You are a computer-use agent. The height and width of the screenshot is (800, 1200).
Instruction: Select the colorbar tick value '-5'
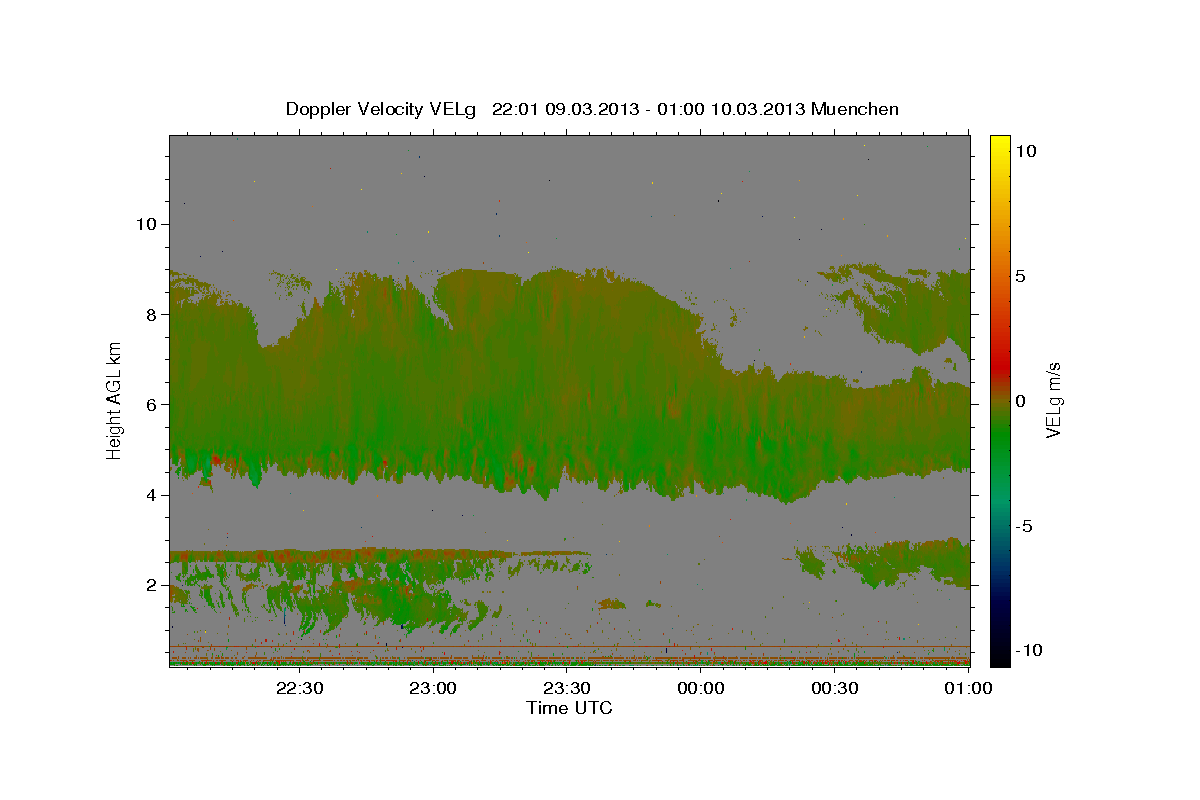[1024, 526]
